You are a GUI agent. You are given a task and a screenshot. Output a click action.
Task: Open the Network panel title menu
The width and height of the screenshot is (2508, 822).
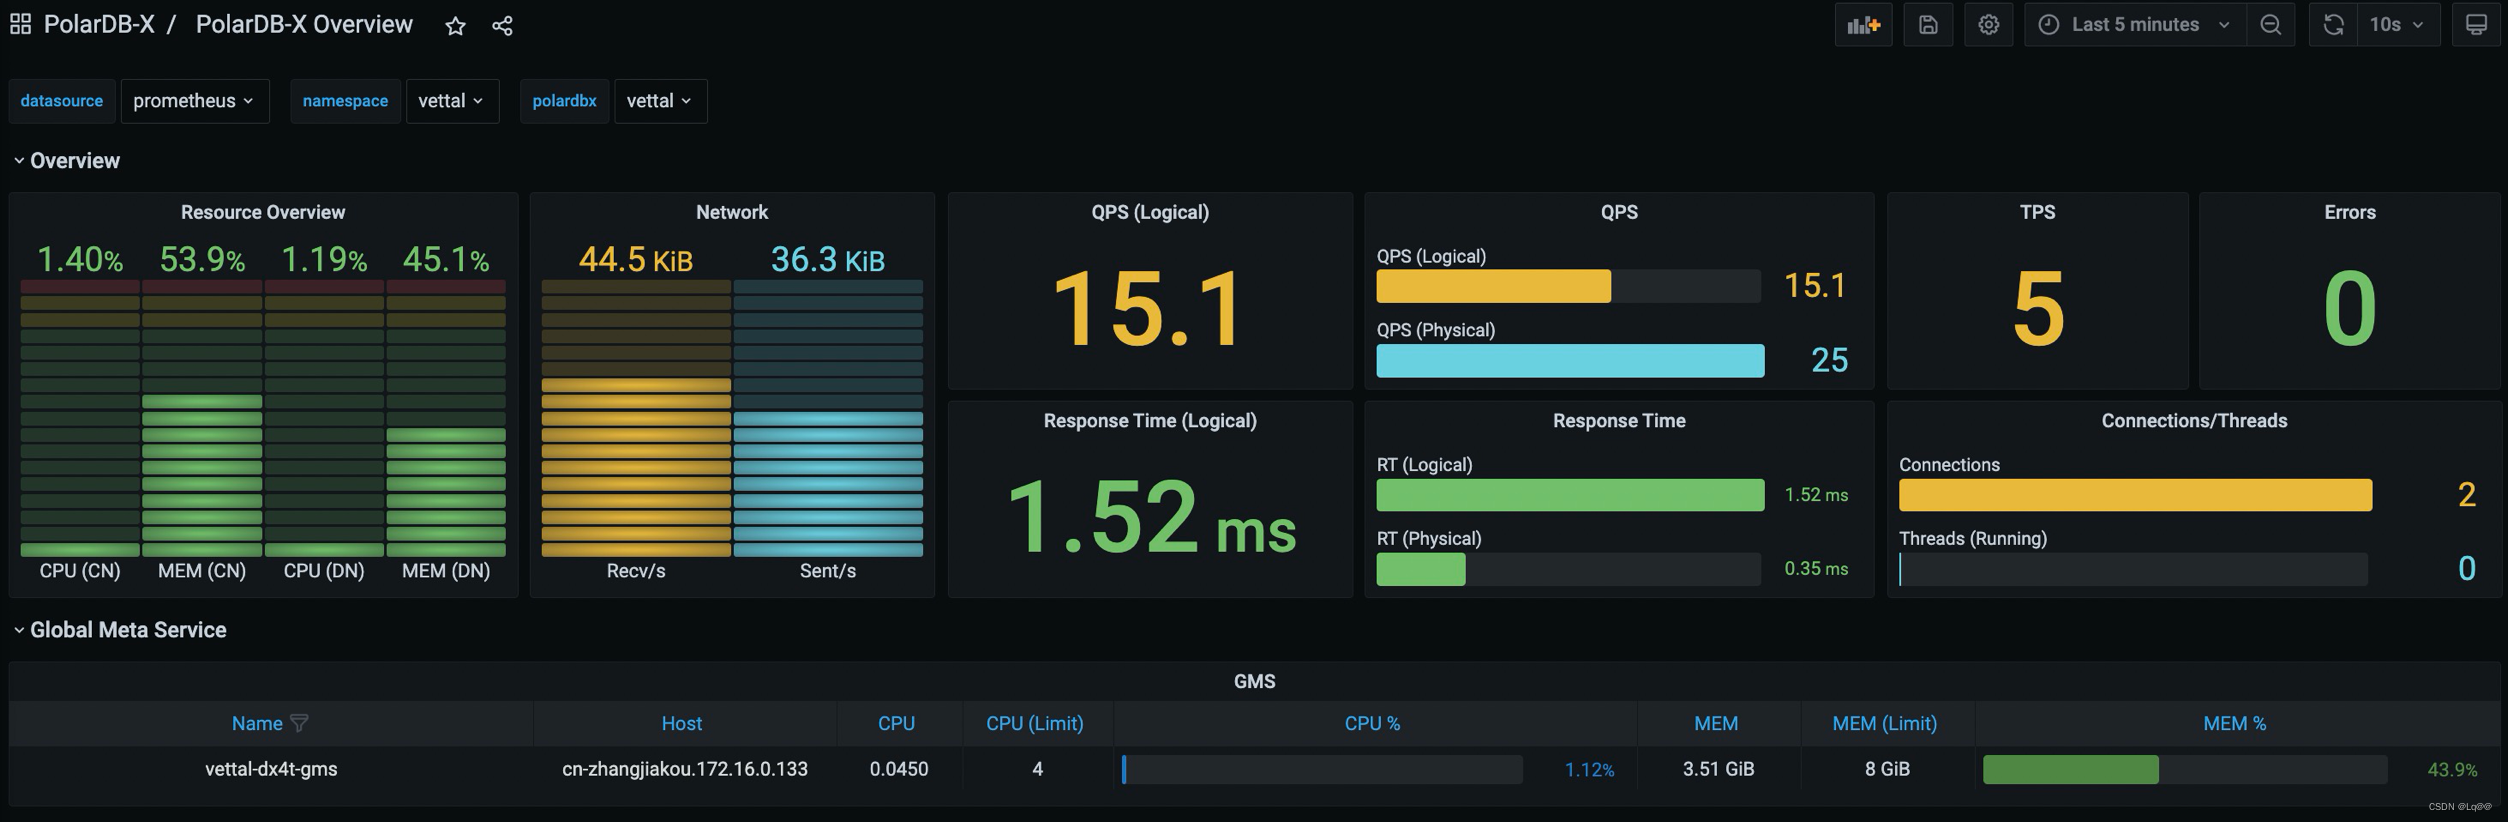(732, 212)
